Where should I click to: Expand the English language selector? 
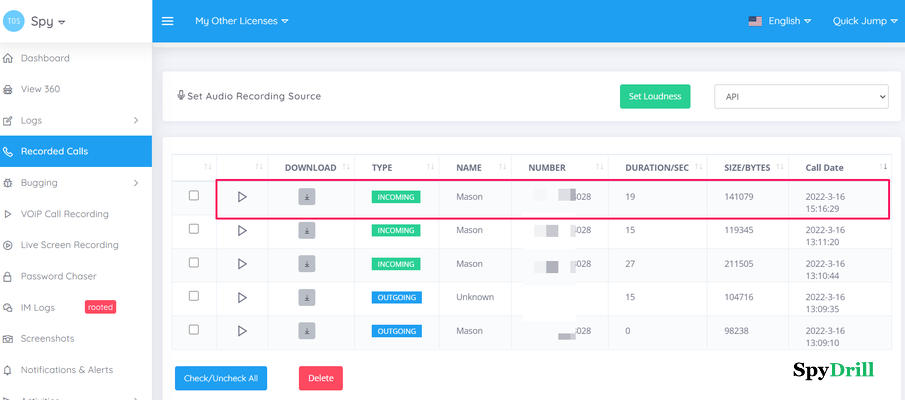(779, 21)
